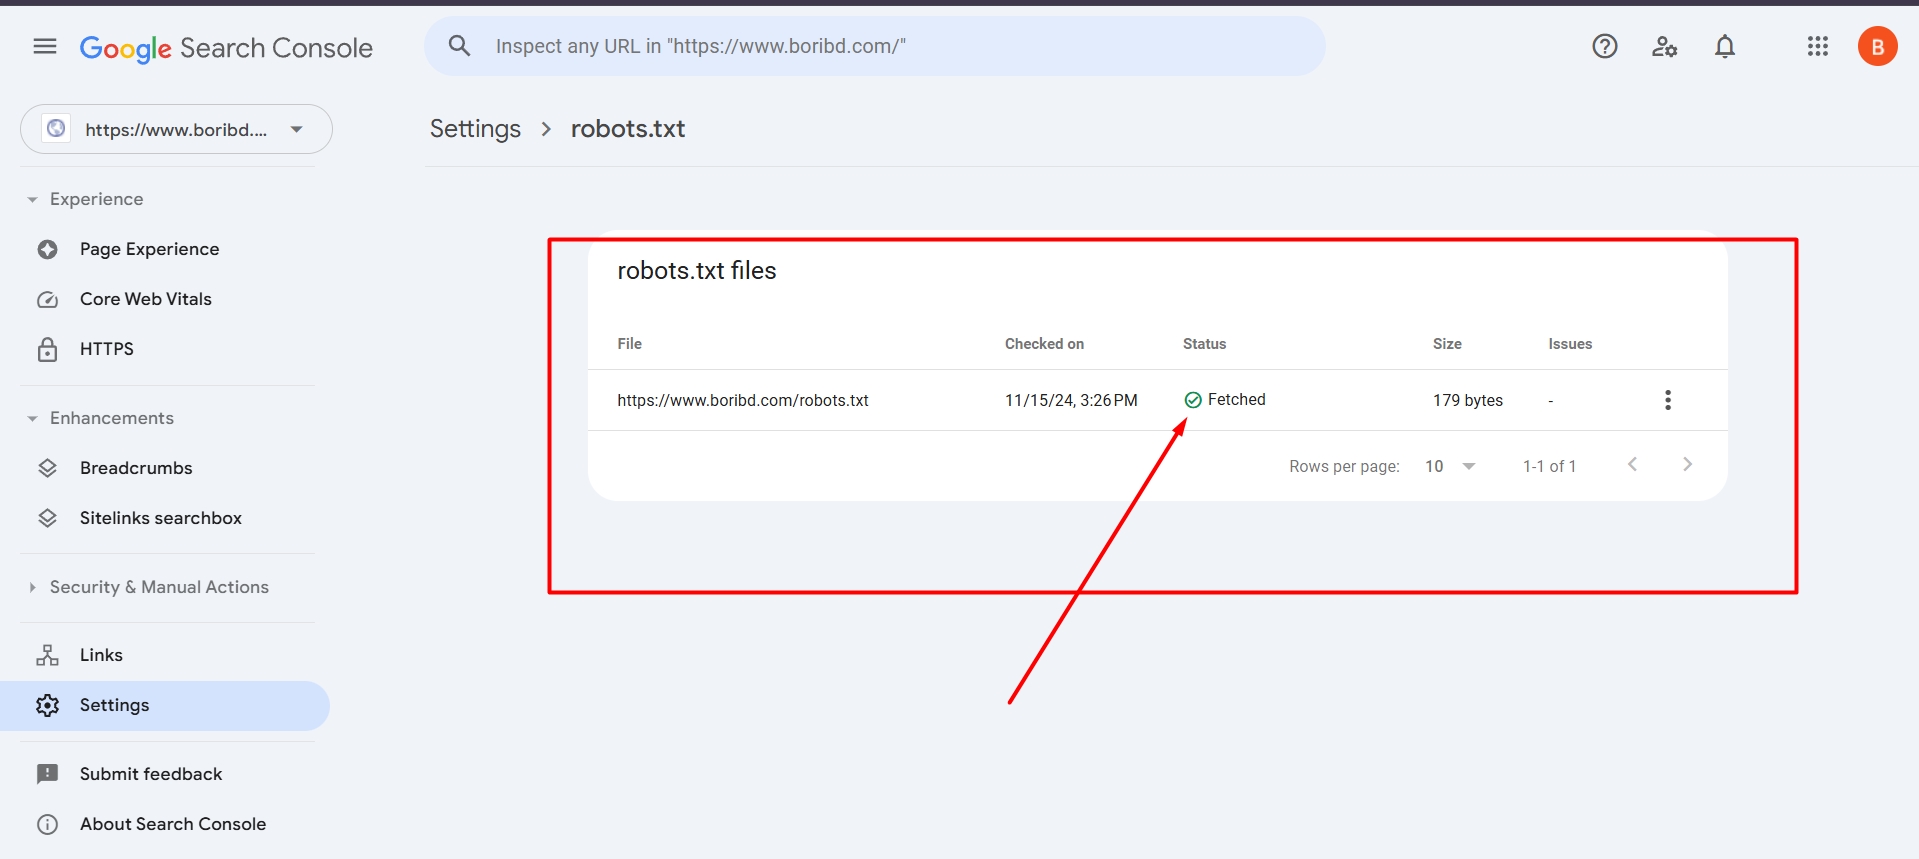Click Submit feedback
The width and height of the screenshot is (1919, 859).
coord(151,774)
